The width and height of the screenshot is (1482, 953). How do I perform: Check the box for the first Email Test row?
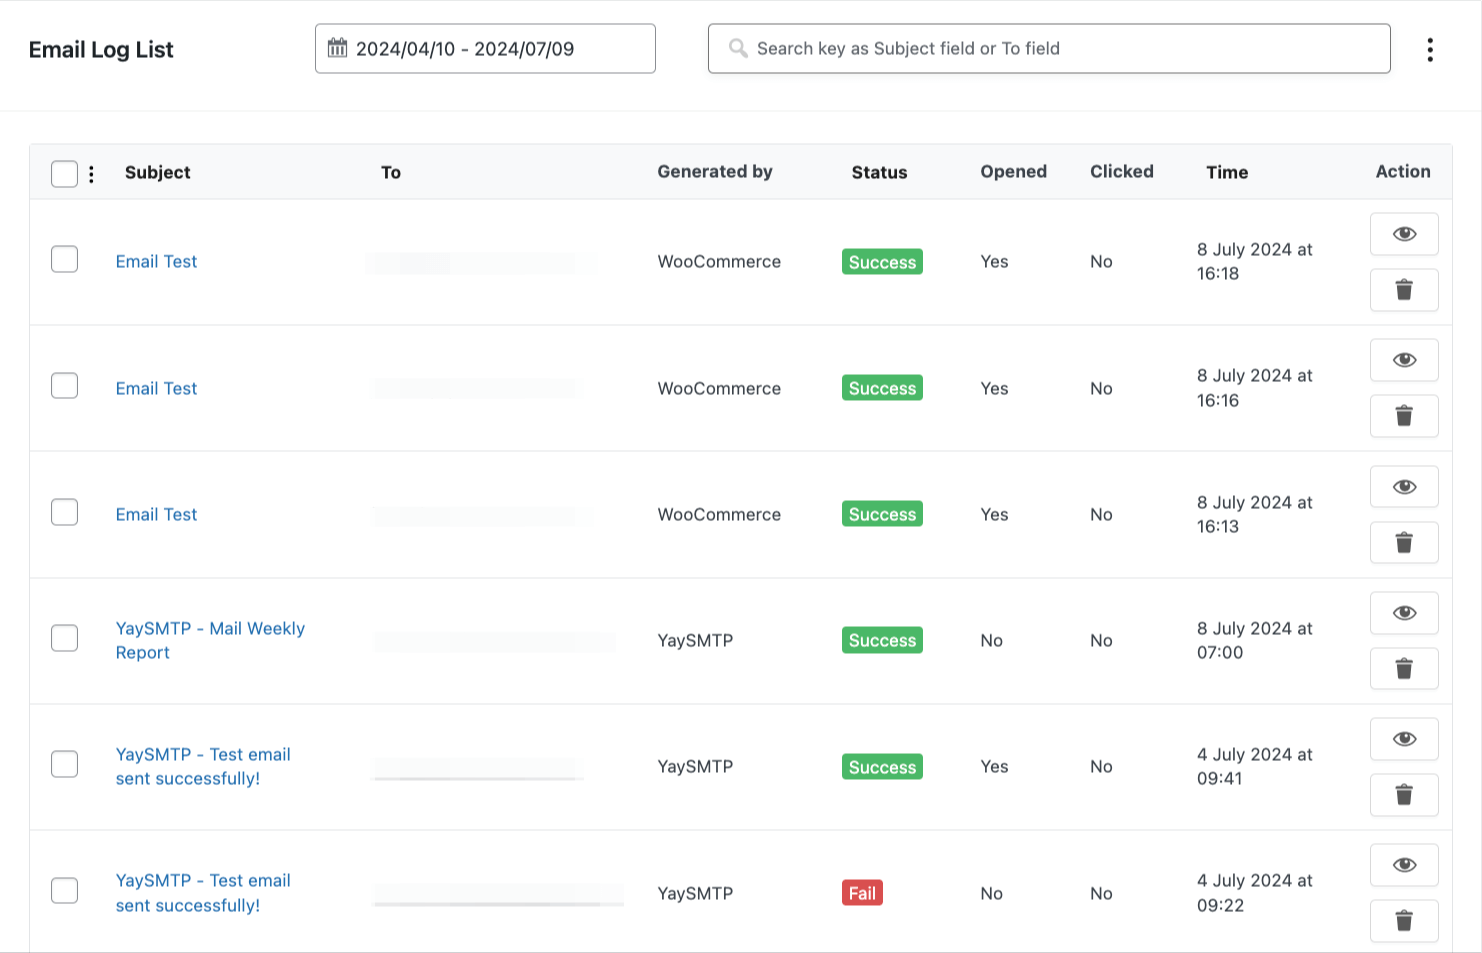coord(64,259)
